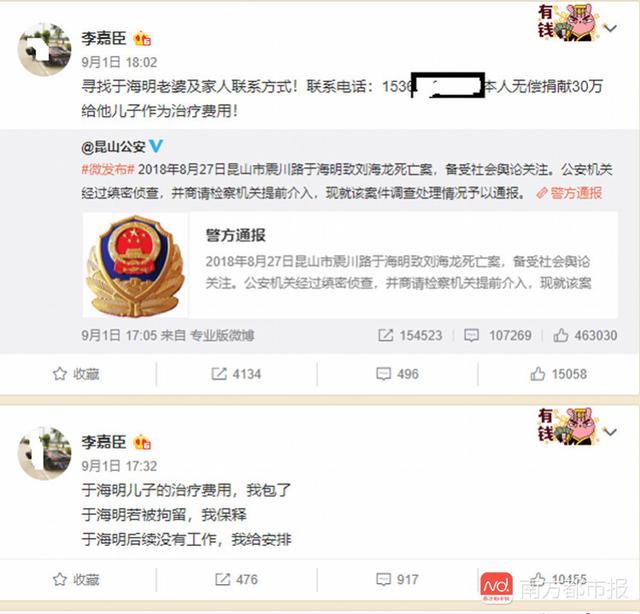The image size is (640, 614).
Task: Click 李嘉臣 username on second post
Action: [104, 442]
